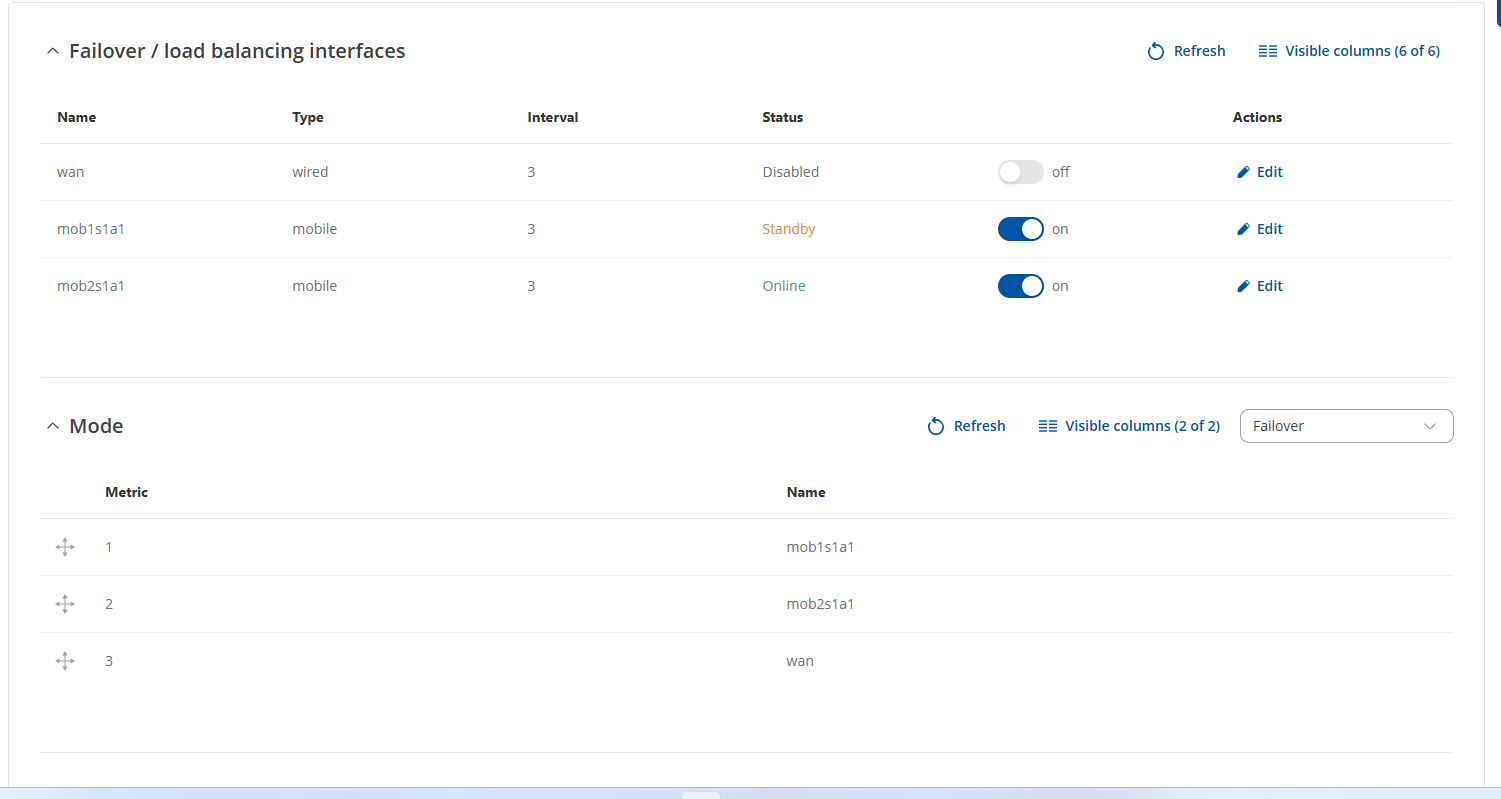Viewport: 1501px width, 799px height.
Task: Turn off the mob2s1a1 interface toggle
Action: click(1020, 286)
